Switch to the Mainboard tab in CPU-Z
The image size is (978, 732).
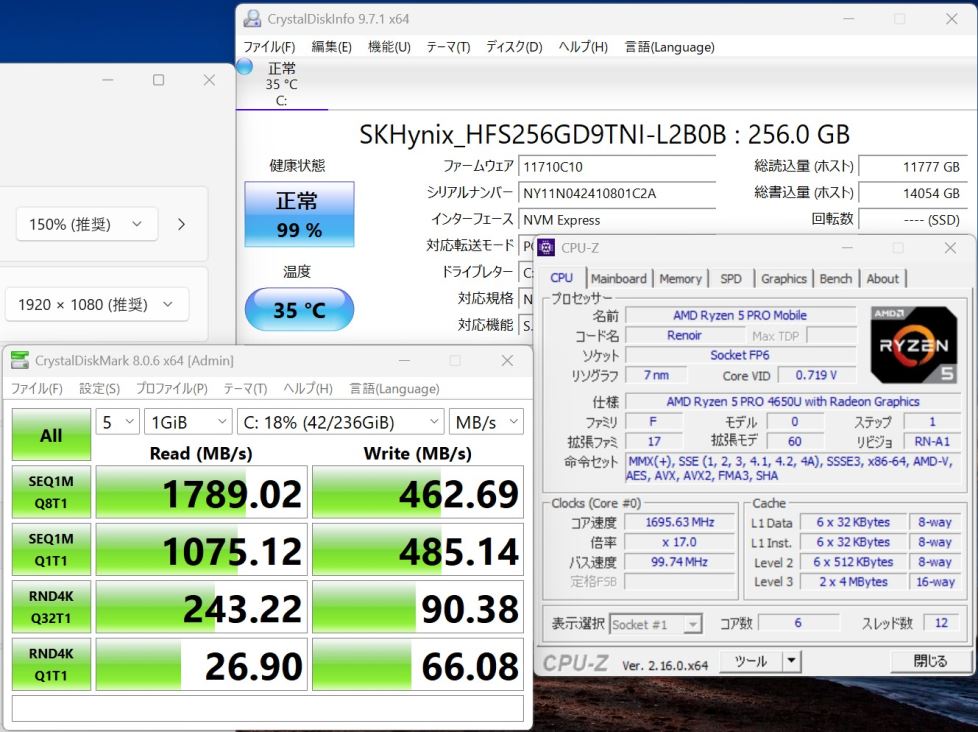618,279
